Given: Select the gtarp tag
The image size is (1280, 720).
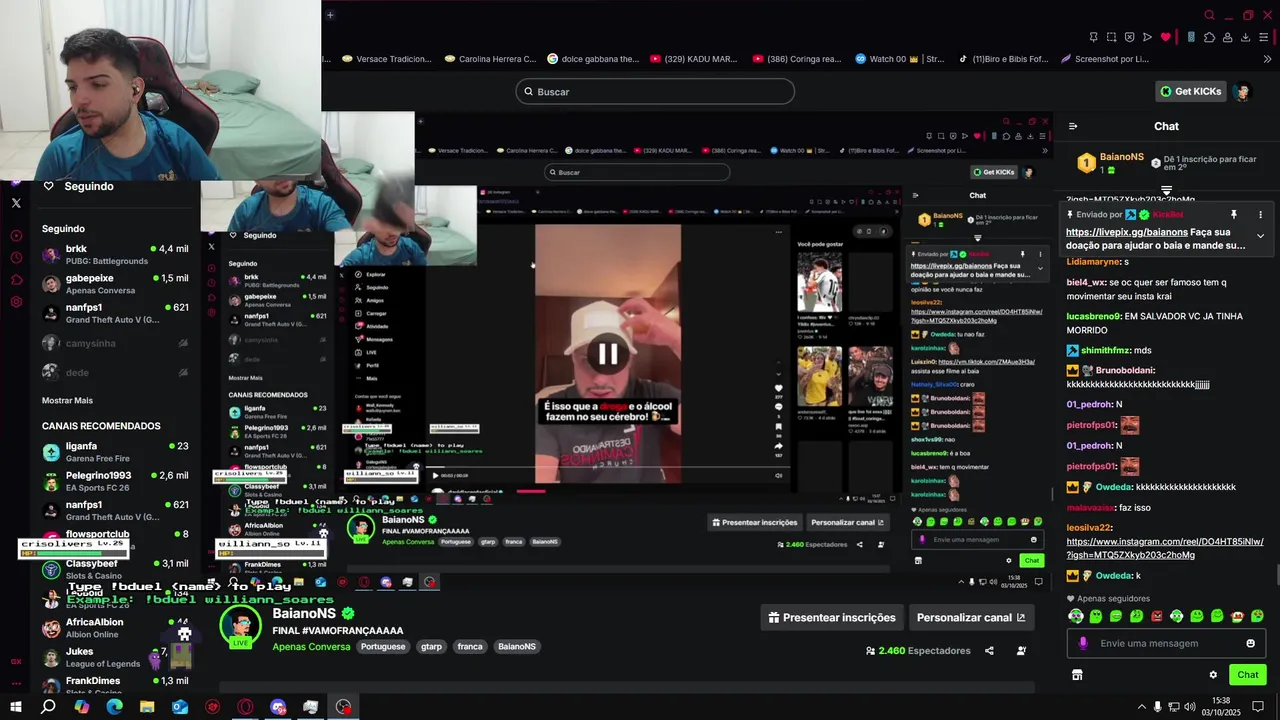Looking at the screenshot, I should [431, 647].
